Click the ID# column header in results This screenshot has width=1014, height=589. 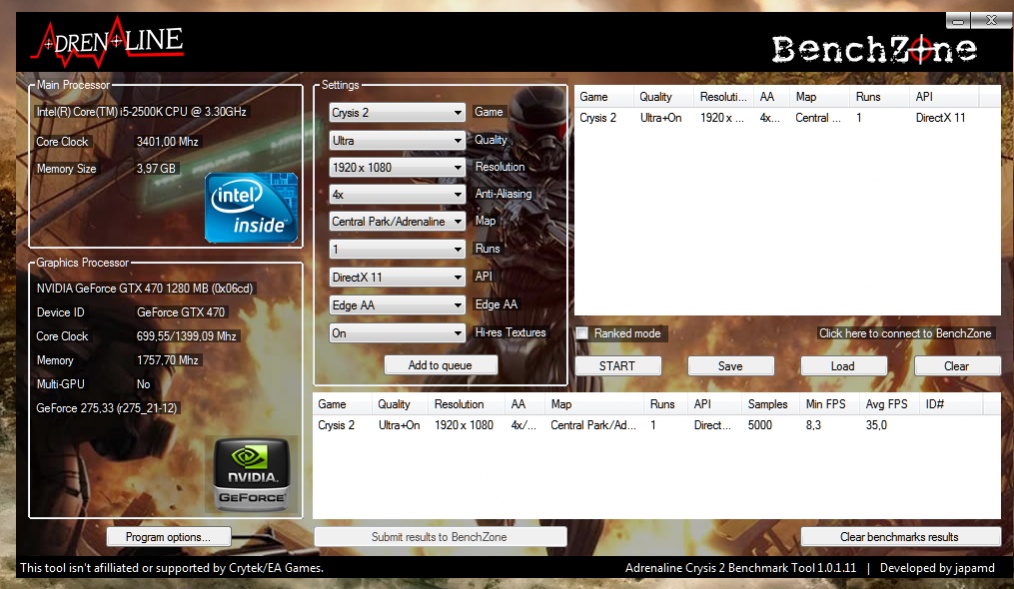(951, 404)
